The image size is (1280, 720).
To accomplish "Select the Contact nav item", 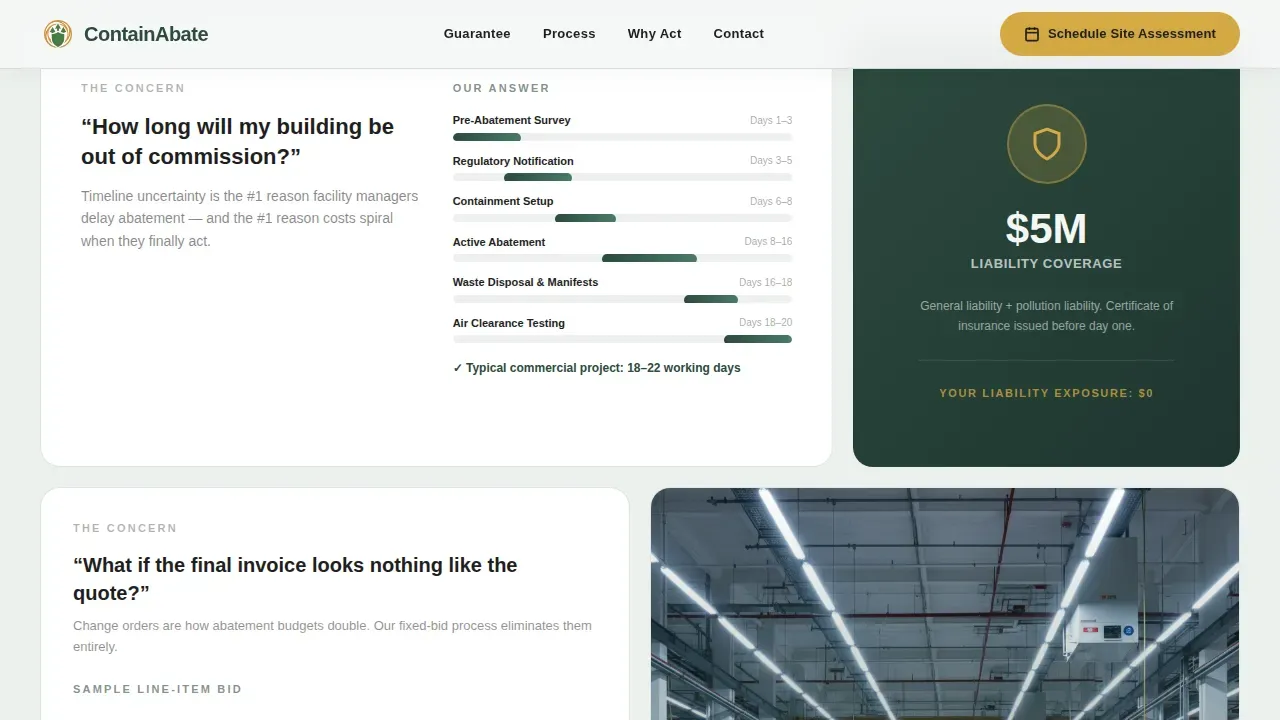I will (x=739, y=34).
